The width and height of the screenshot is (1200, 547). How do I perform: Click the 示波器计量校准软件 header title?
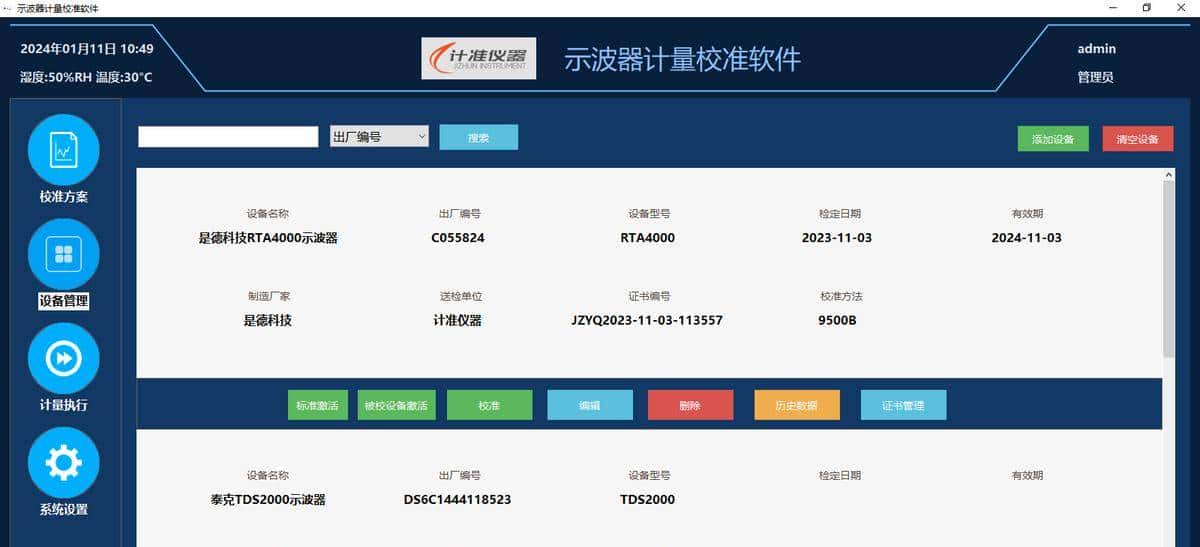click(683, 59)
